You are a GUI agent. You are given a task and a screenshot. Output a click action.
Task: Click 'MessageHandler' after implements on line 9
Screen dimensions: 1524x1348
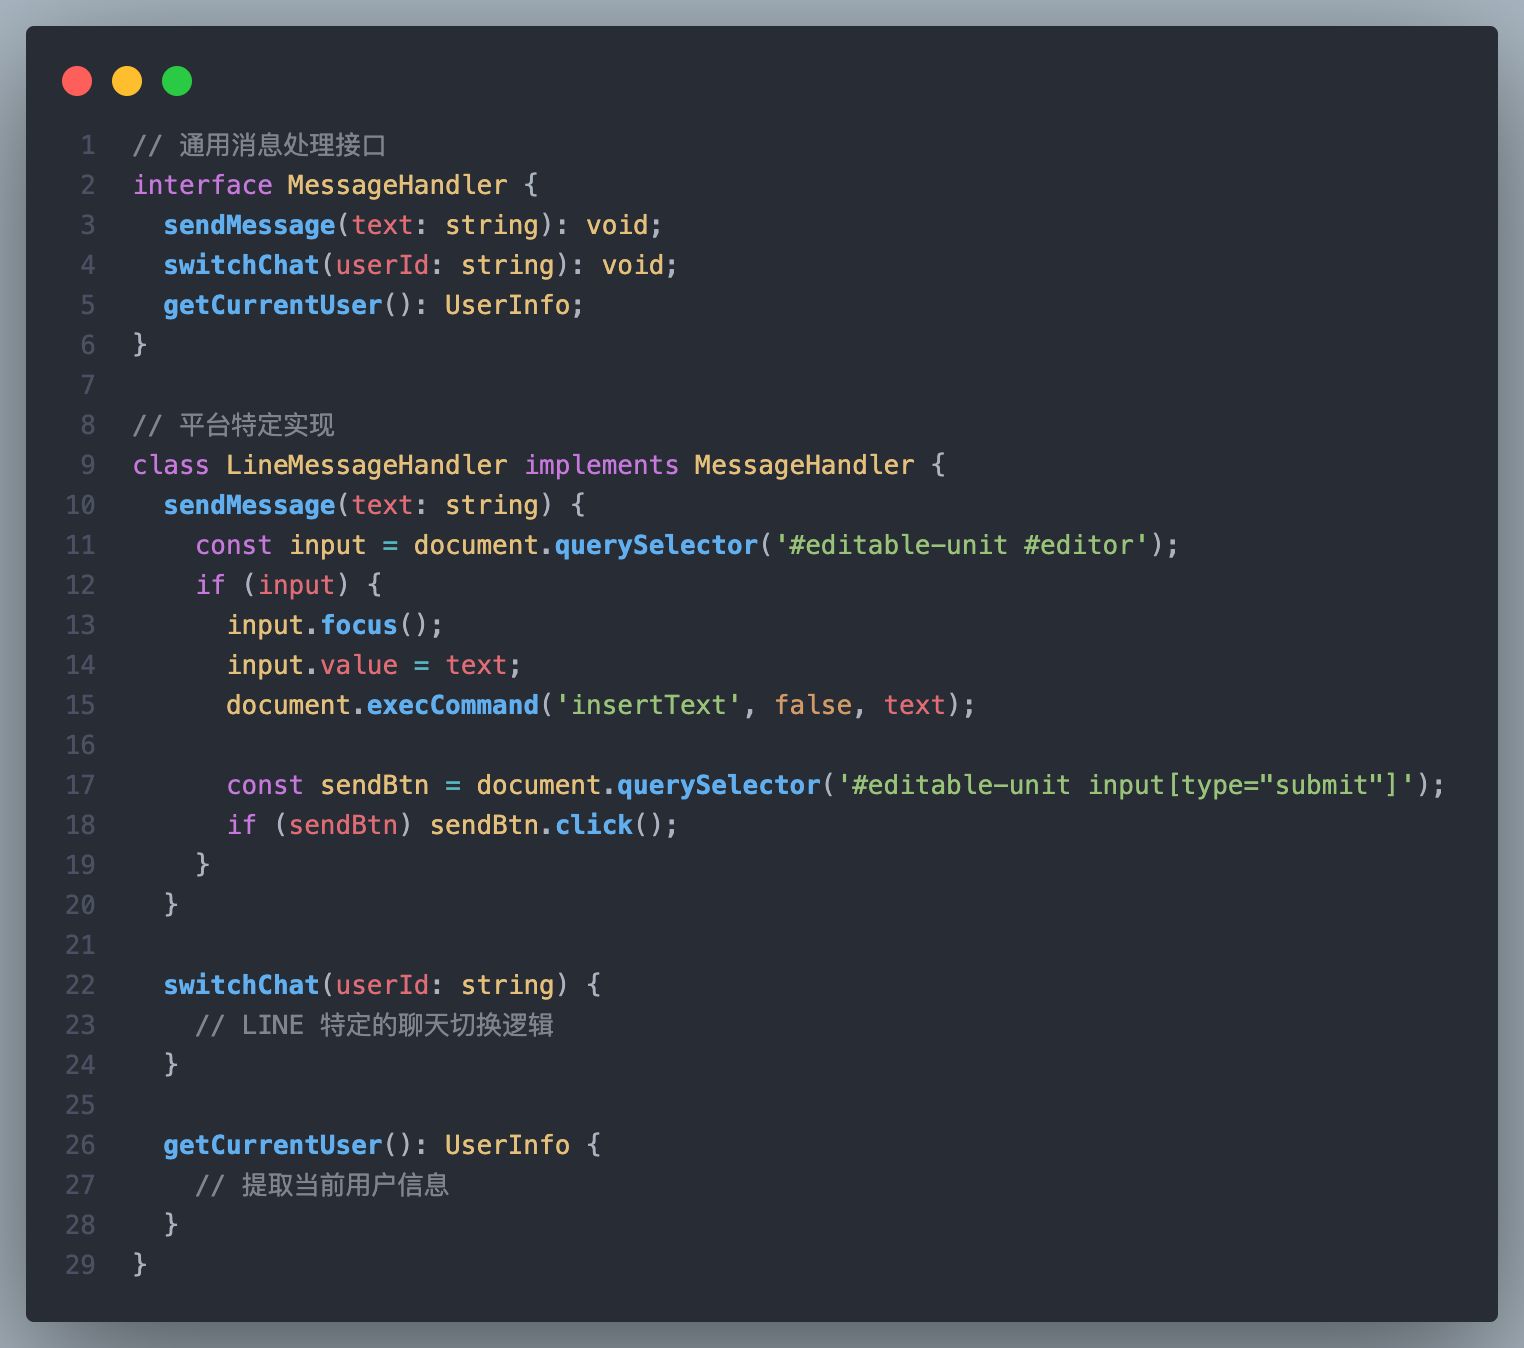[804, 465]
